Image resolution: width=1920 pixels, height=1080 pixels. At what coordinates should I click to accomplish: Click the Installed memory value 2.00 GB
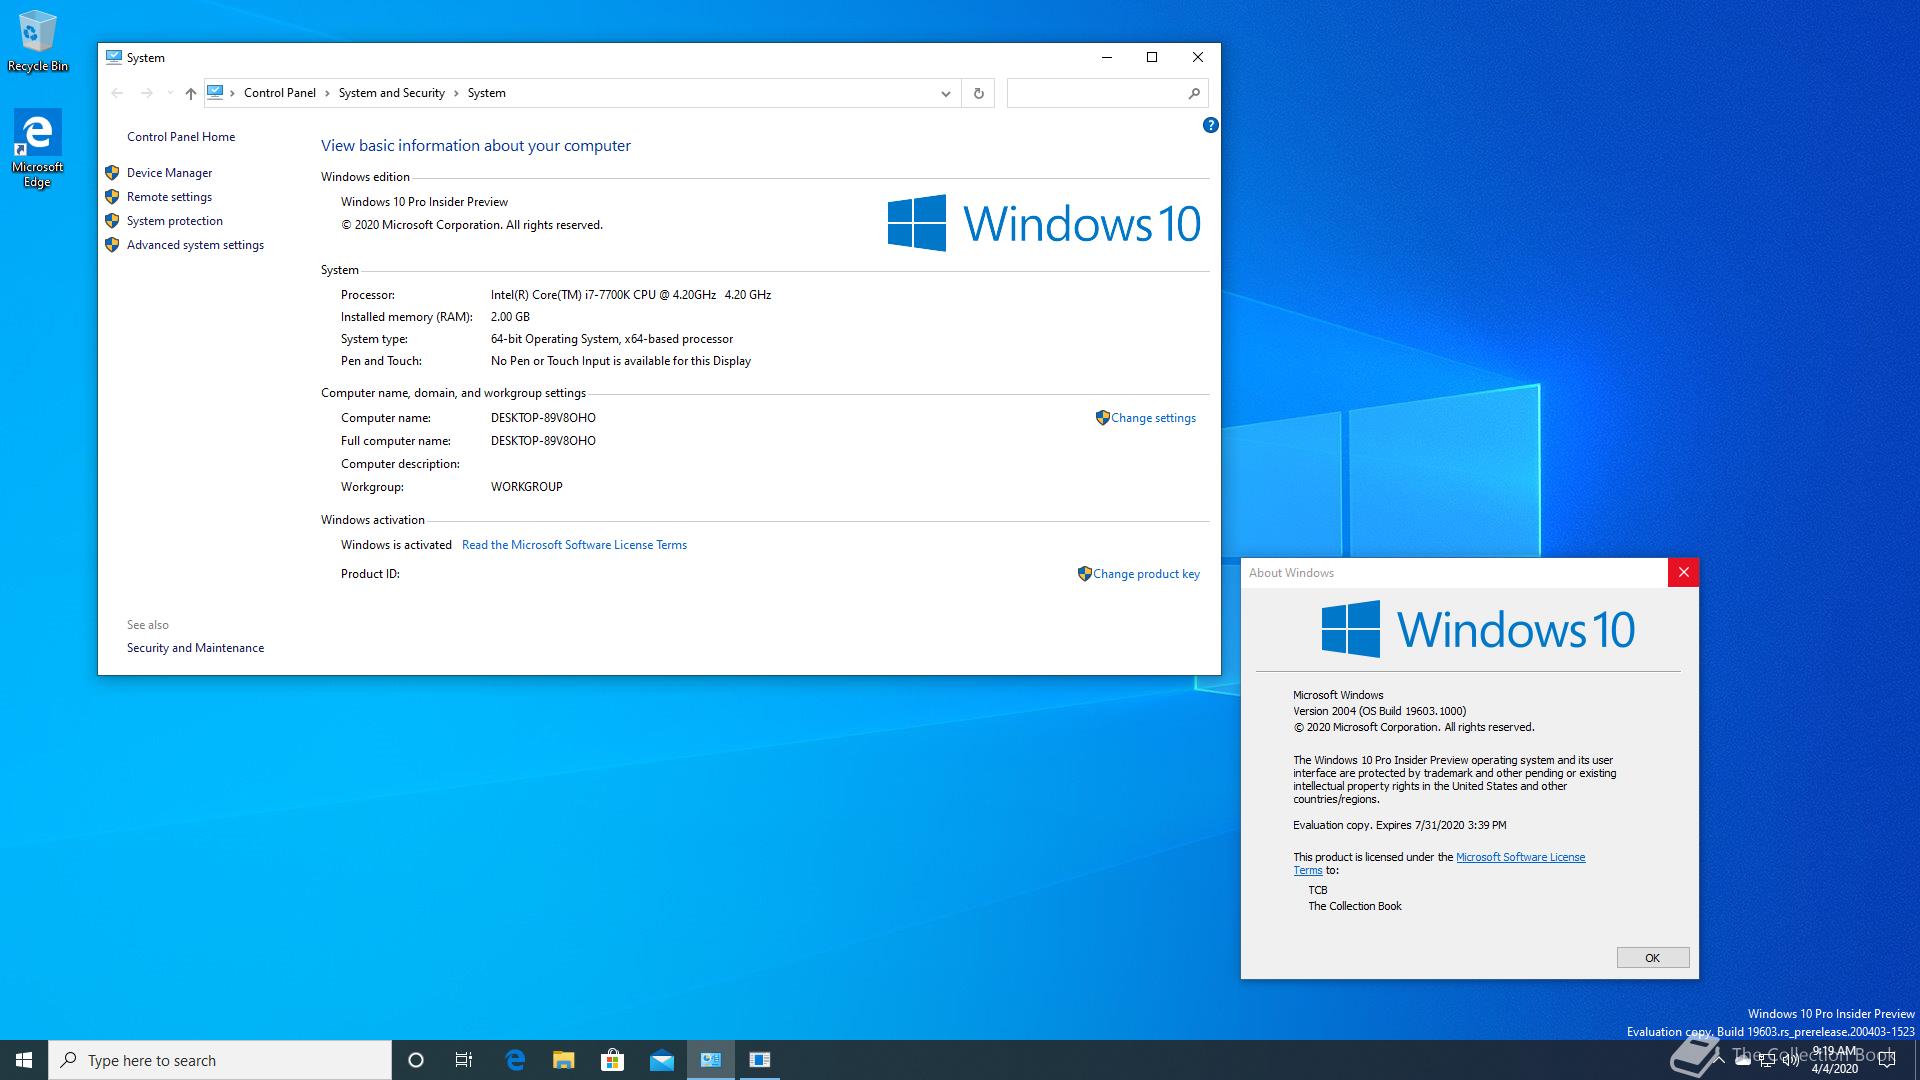click(x=510, y=317)
